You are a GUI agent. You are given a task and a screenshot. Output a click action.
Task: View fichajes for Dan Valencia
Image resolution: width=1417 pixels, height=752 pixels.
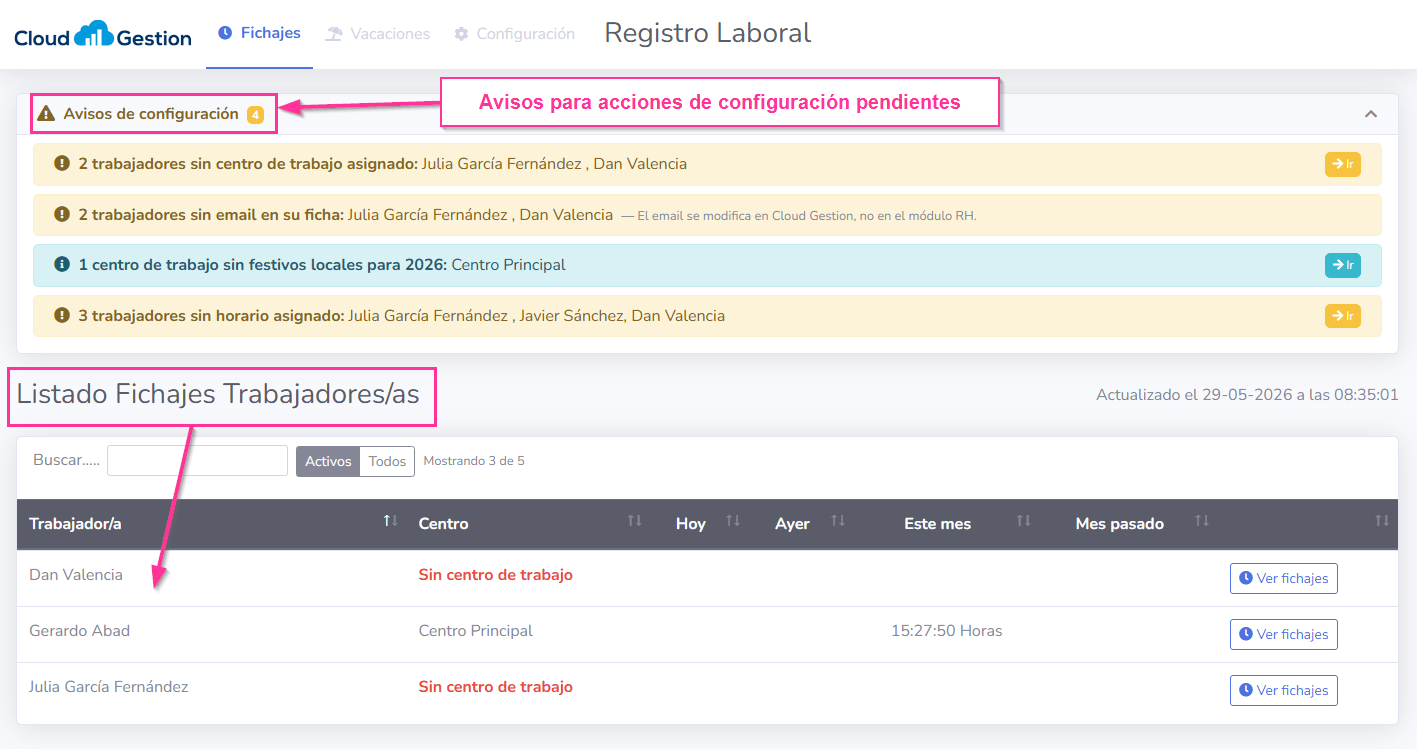1283,578
